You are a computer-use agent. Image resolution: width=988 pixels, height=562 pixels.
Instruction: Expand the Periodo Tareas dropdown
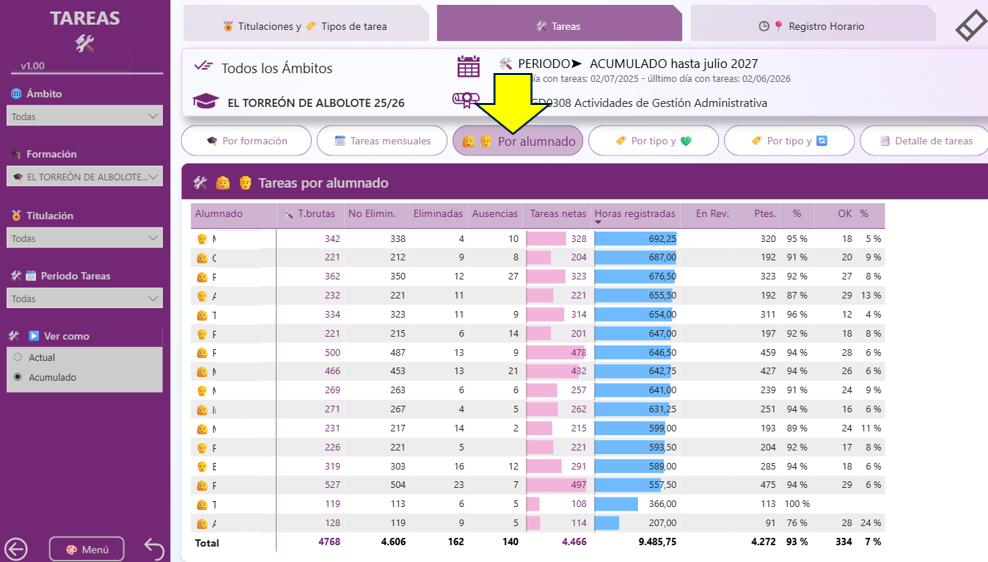[84, 299]
